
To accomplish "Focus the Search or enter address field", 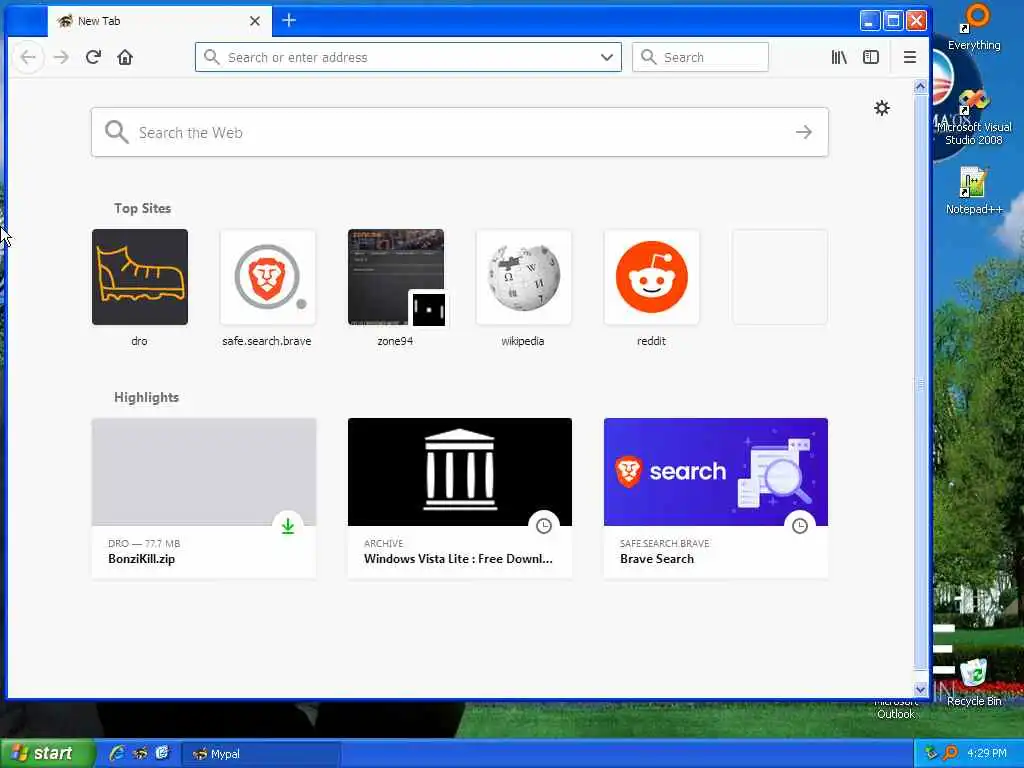I will click(408, 57).
